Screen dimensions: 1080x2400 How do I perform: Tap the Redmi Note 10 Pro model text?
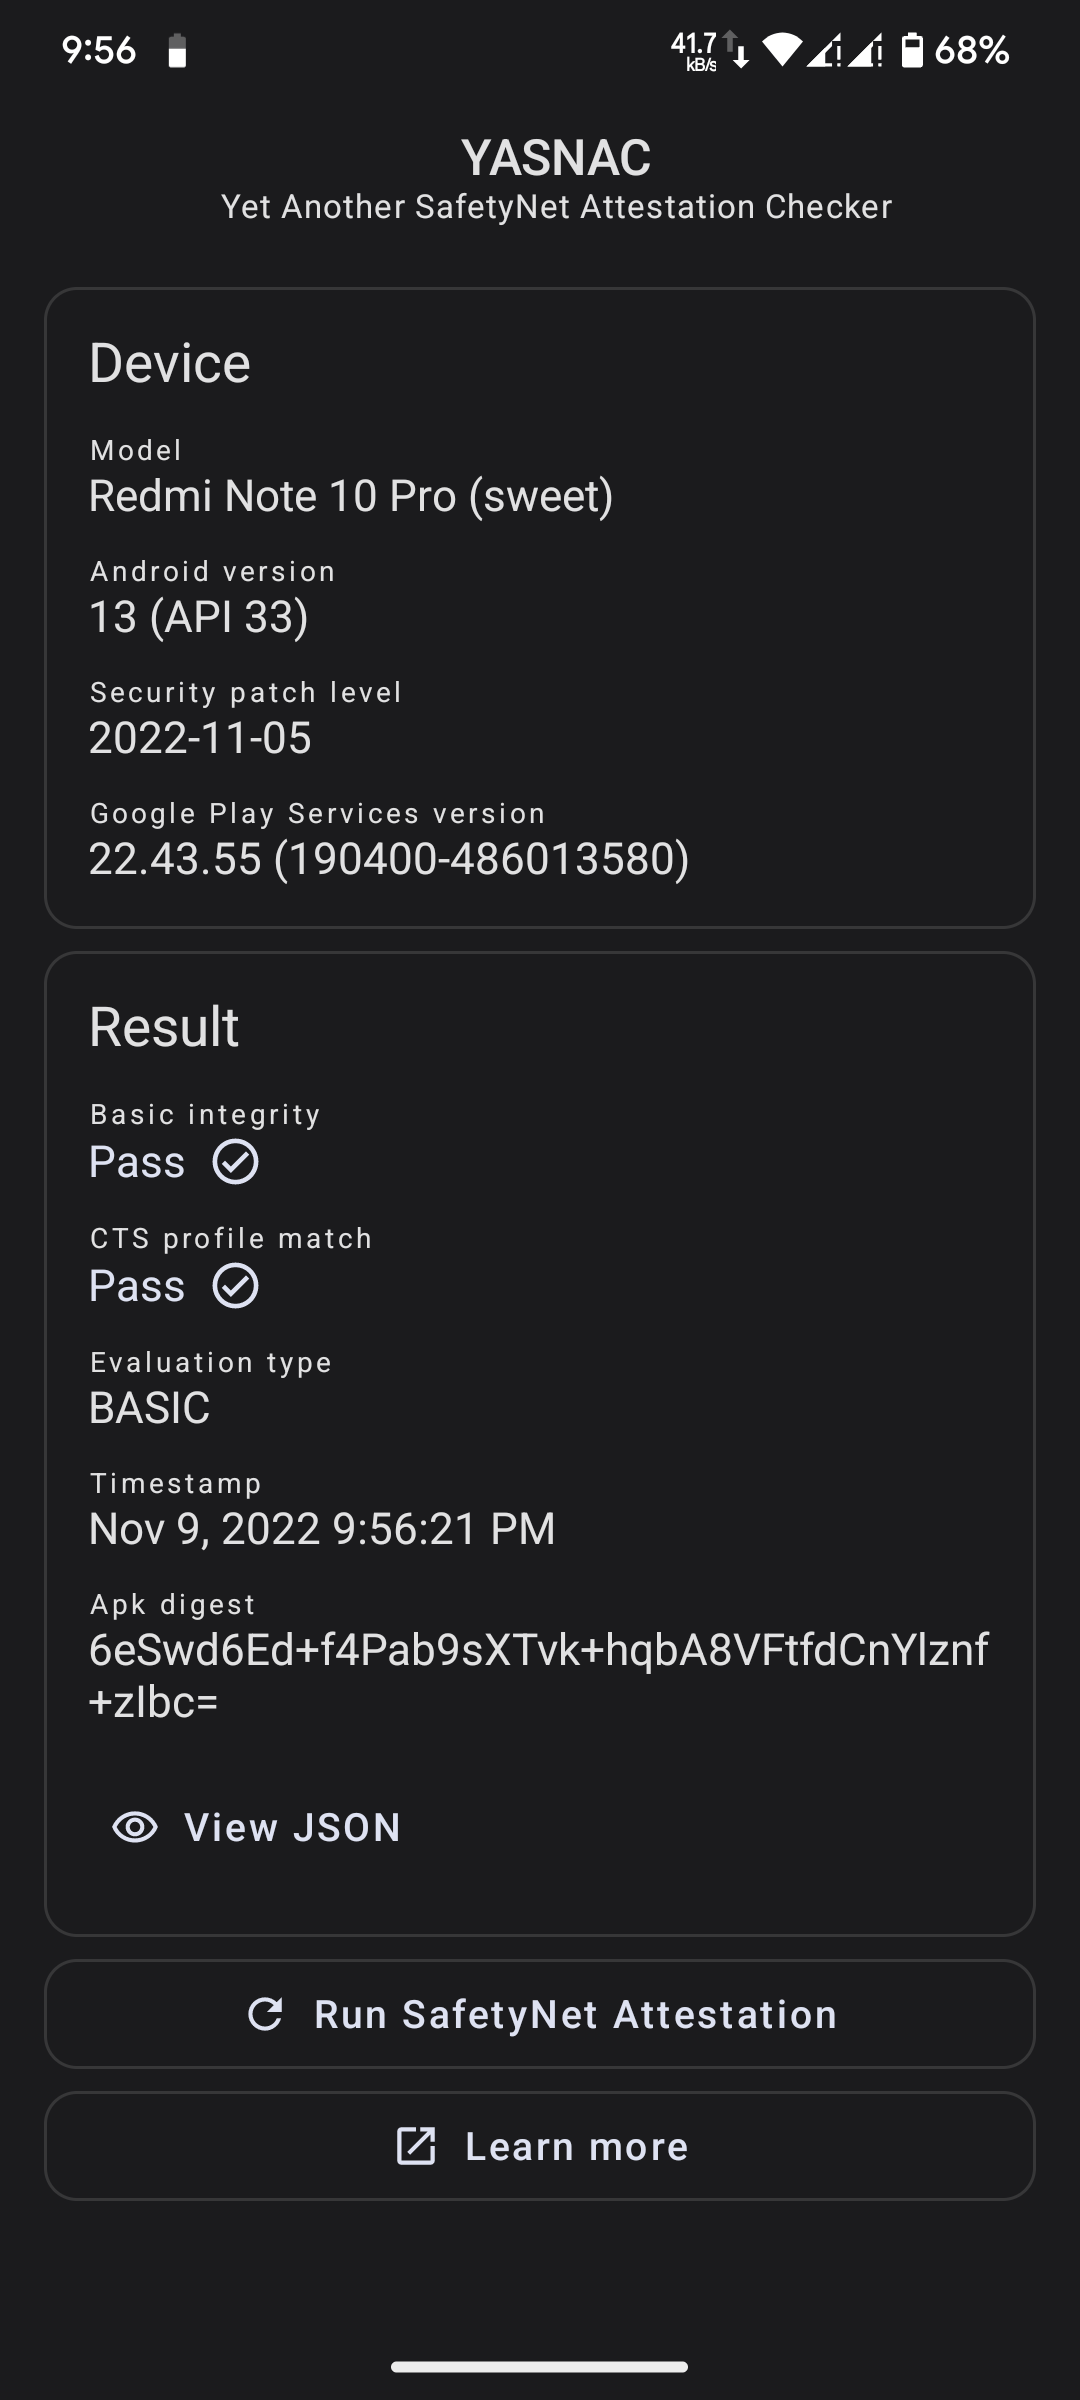(x=351, y=496)
